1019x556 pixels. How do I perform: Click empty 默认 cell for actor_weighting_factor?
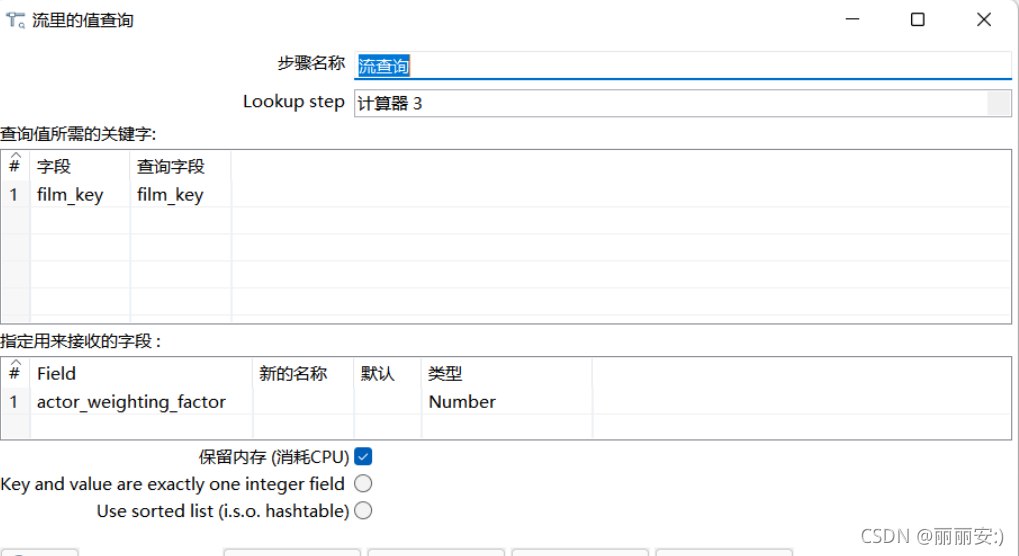(x=388, y=402)
